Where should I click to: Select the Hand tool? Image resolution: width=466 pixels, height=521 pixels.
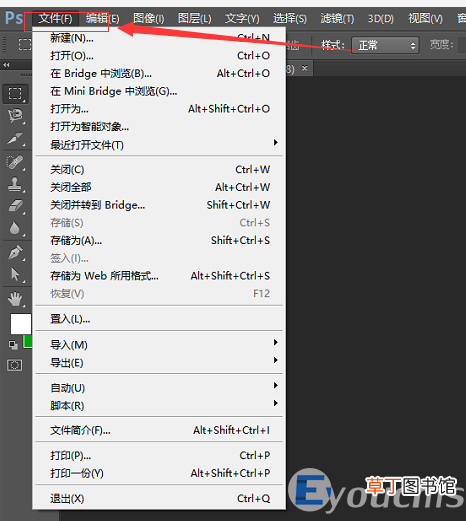(15, 299)
